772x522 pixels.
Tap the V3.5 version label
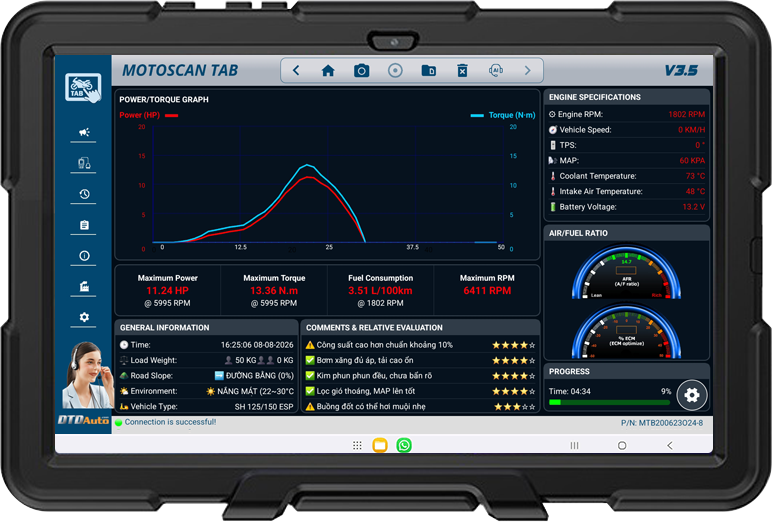681,70
